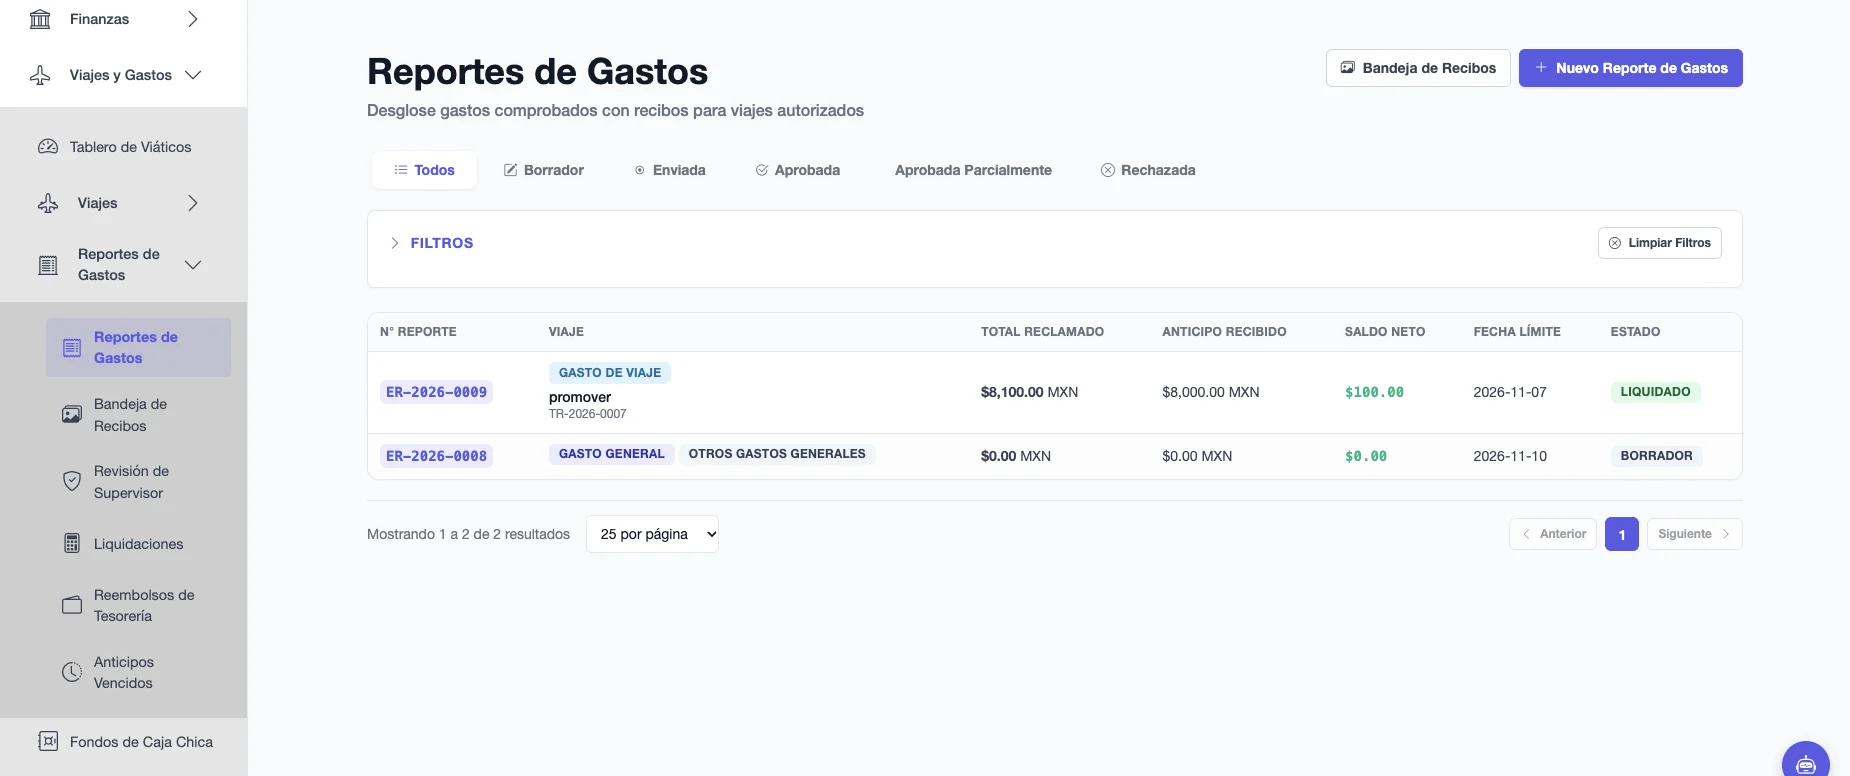
Task: Open the chatbot assistant floating icon
Action: 1806,764
